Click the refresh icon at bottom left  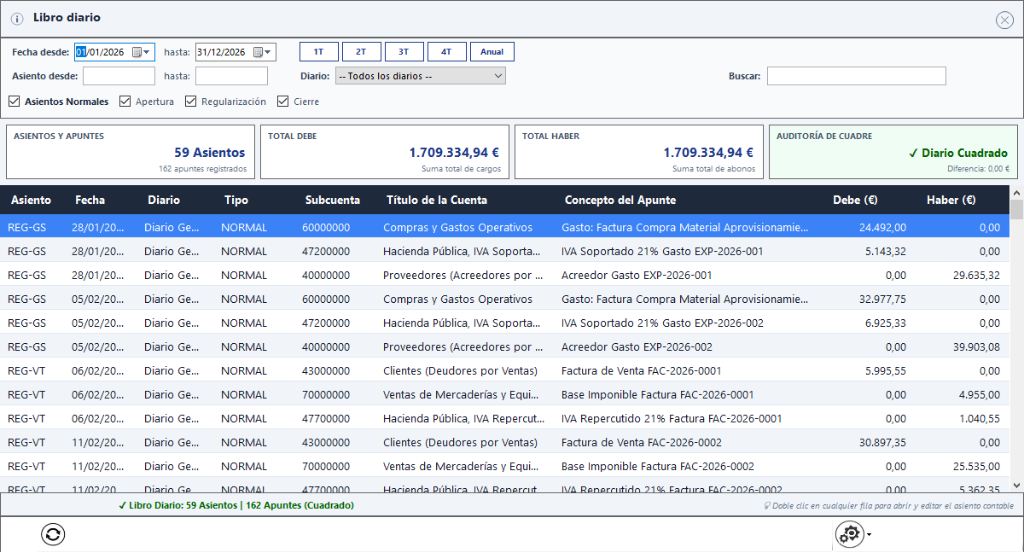53,534
